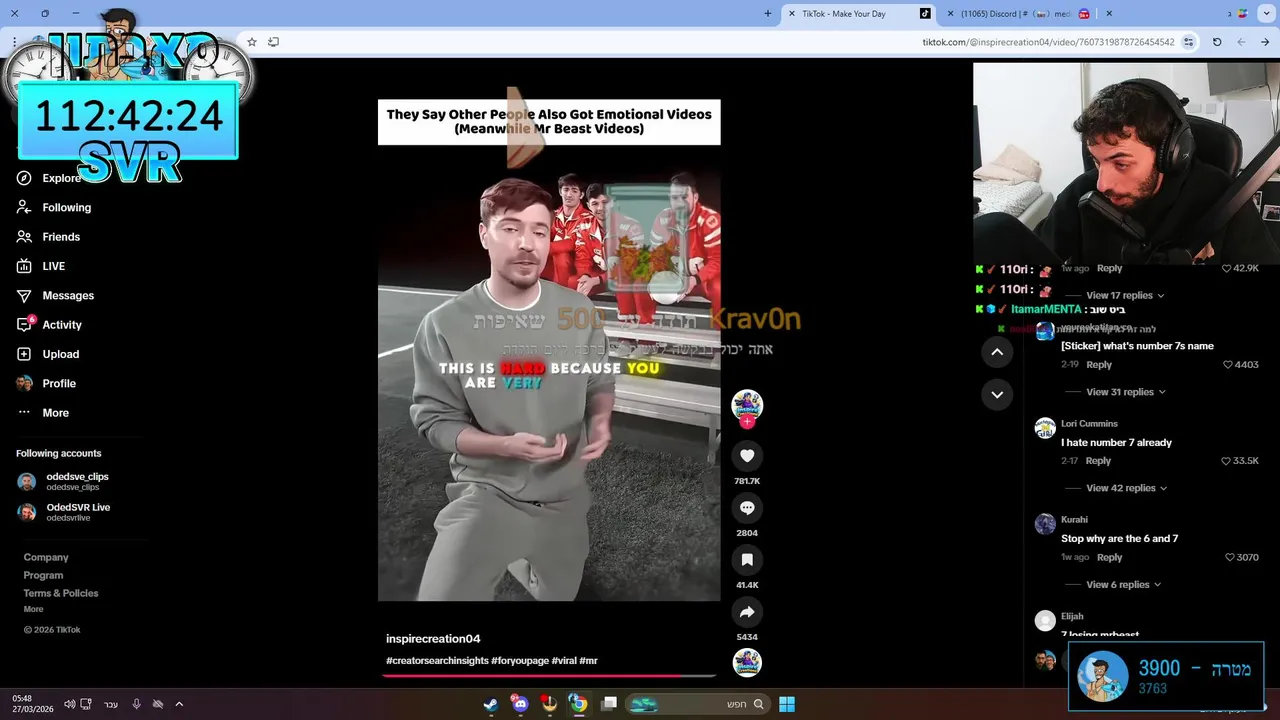This screenshot has width=1280, height=720.
Task: Follow the creator via red plus badge
Action: click(747, 422)
